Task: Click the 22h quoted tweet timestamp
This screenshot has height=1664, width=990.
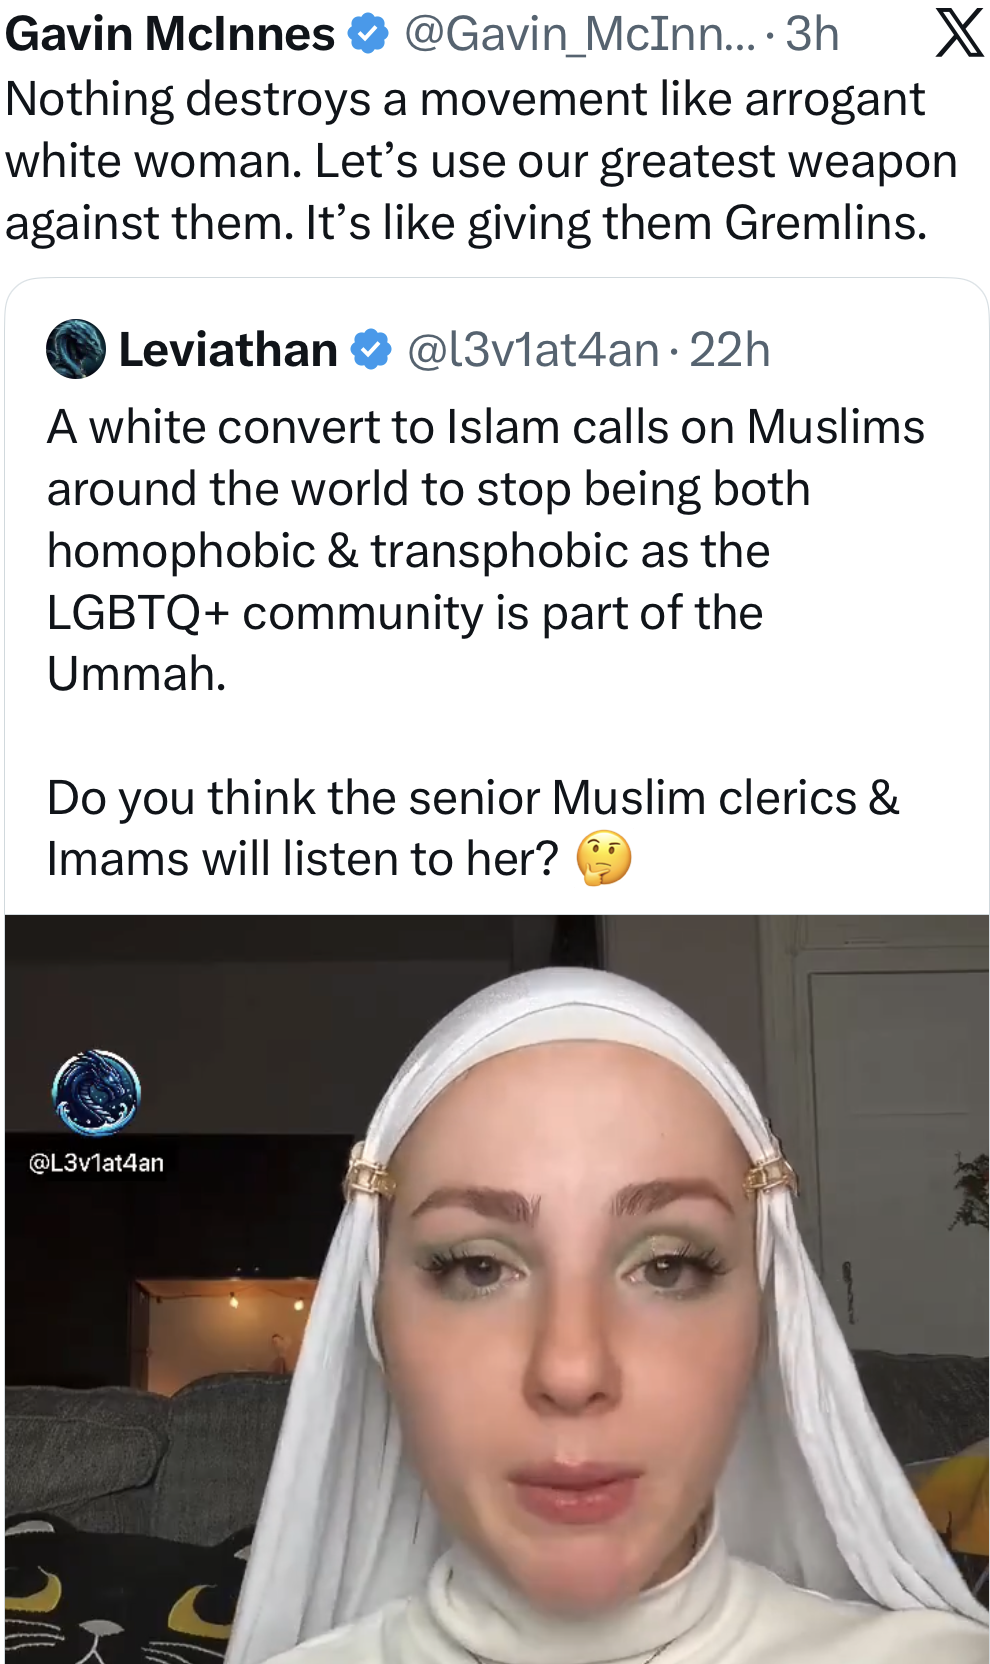Action: (x=729, y=350)
